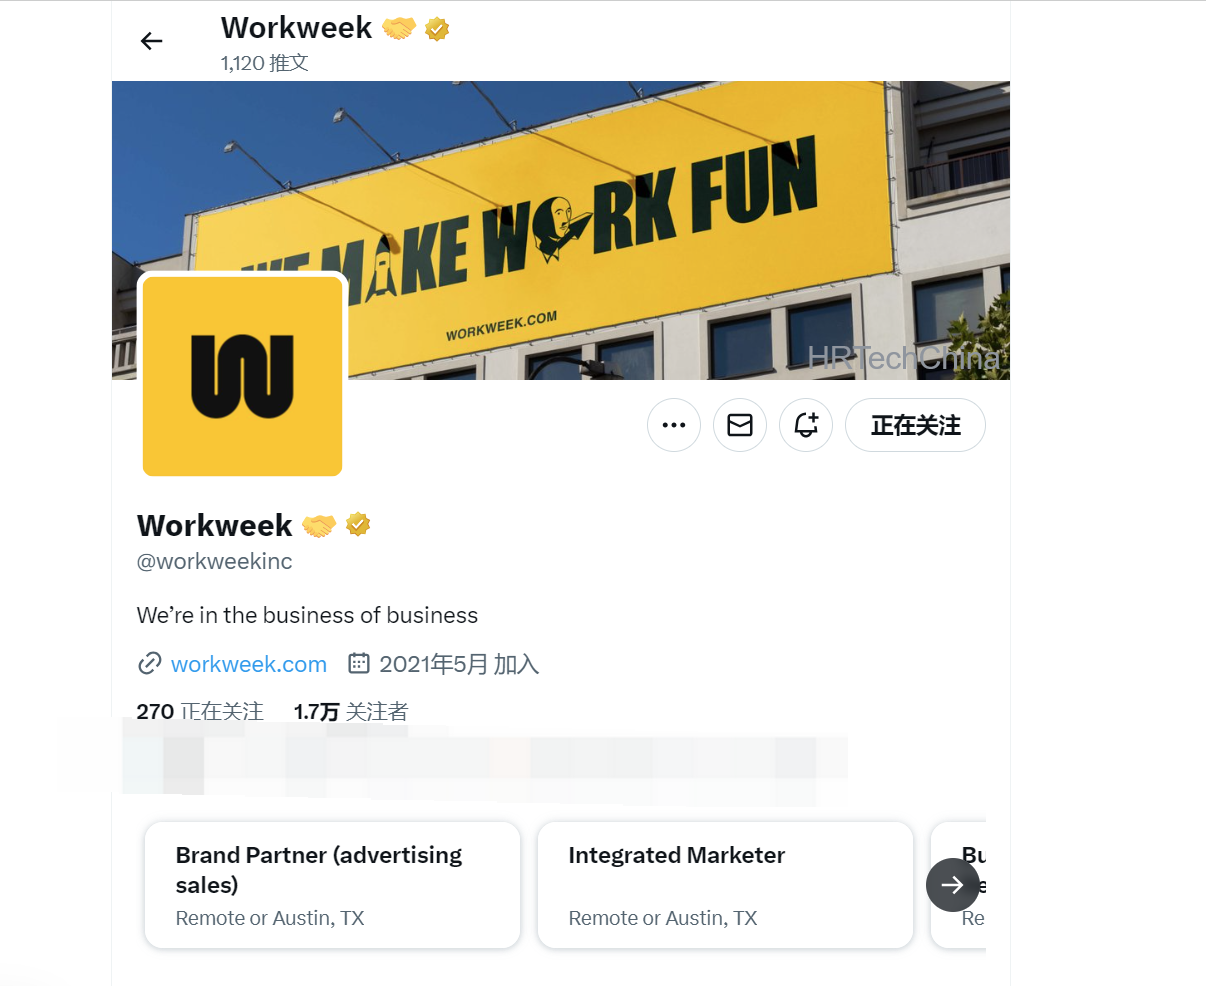
Task: Click the gold verified badge beside the profile name
Action: tap(358, 524)
